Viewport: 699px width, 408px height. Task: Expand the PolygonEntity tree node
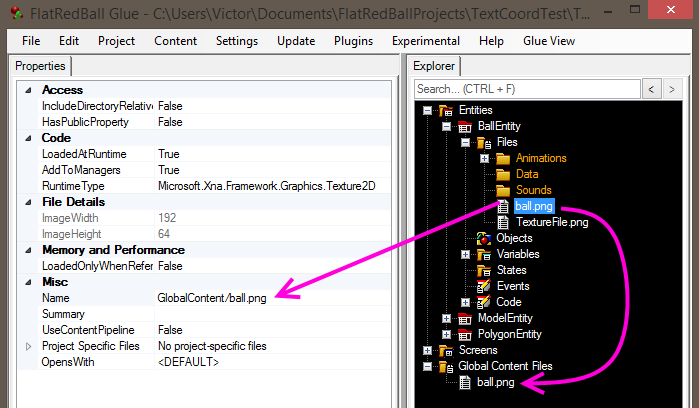coord(446,334)
